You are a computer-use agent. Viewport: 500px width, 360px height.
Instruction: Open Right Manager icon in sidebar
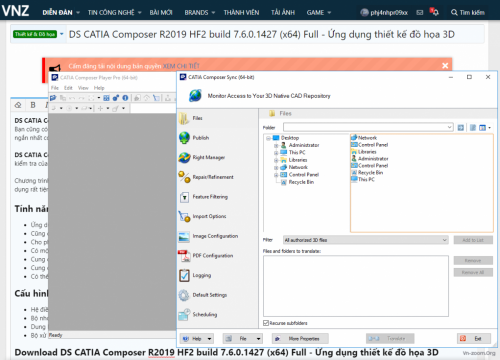(184, 157)
